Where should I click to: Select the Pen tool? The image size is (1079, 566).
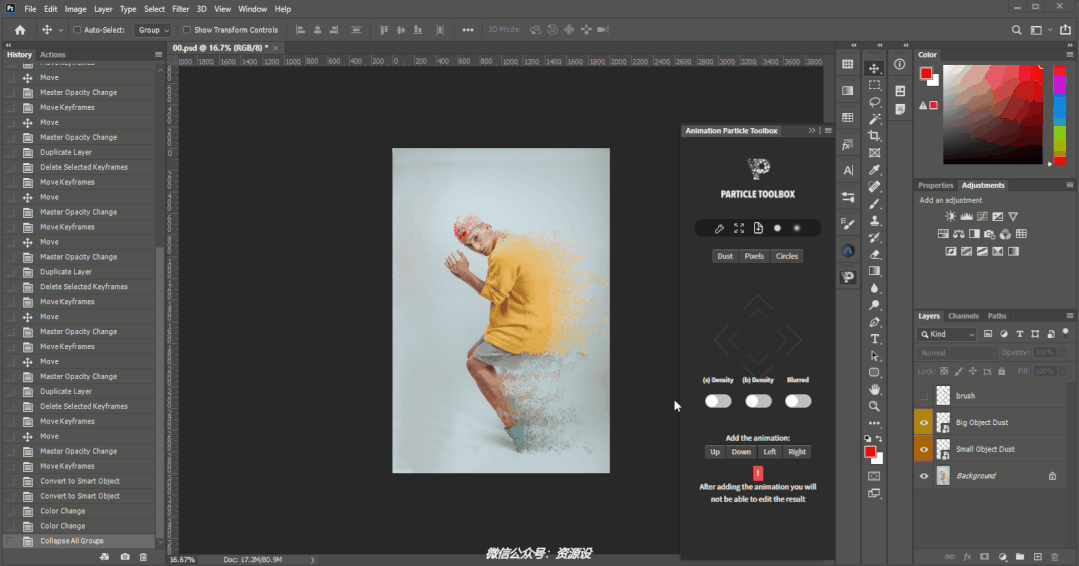874,322
